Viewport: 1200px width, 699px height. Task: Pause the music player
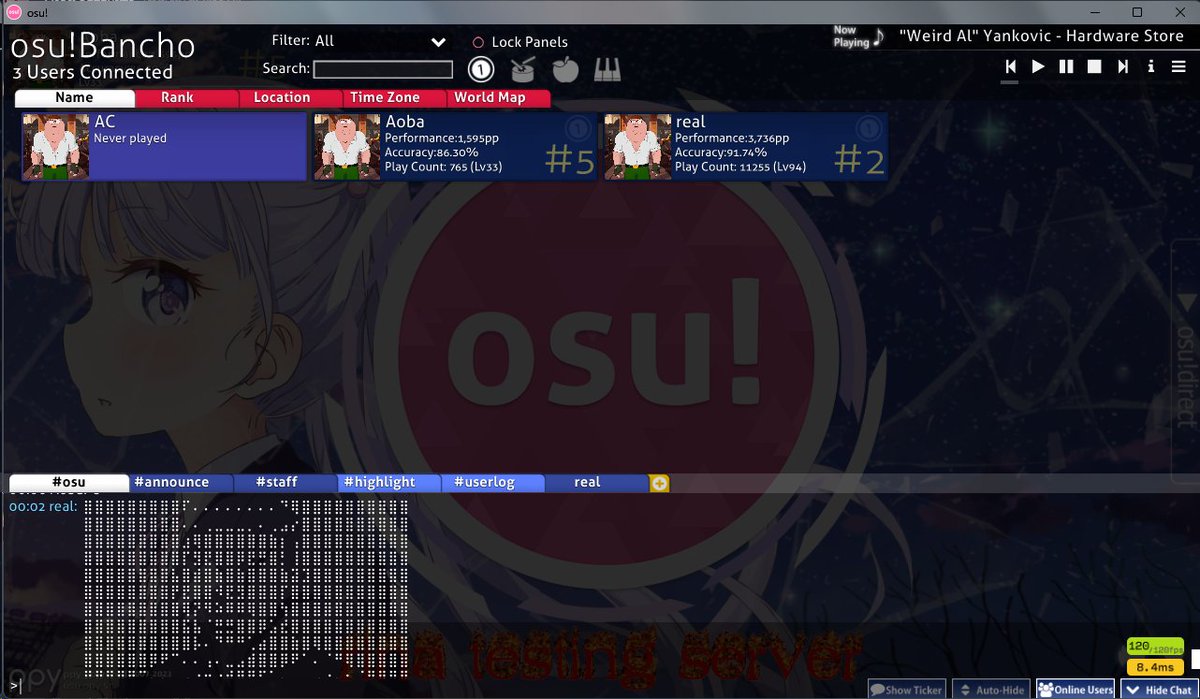pyautogui.click(x=1066, y=66)
